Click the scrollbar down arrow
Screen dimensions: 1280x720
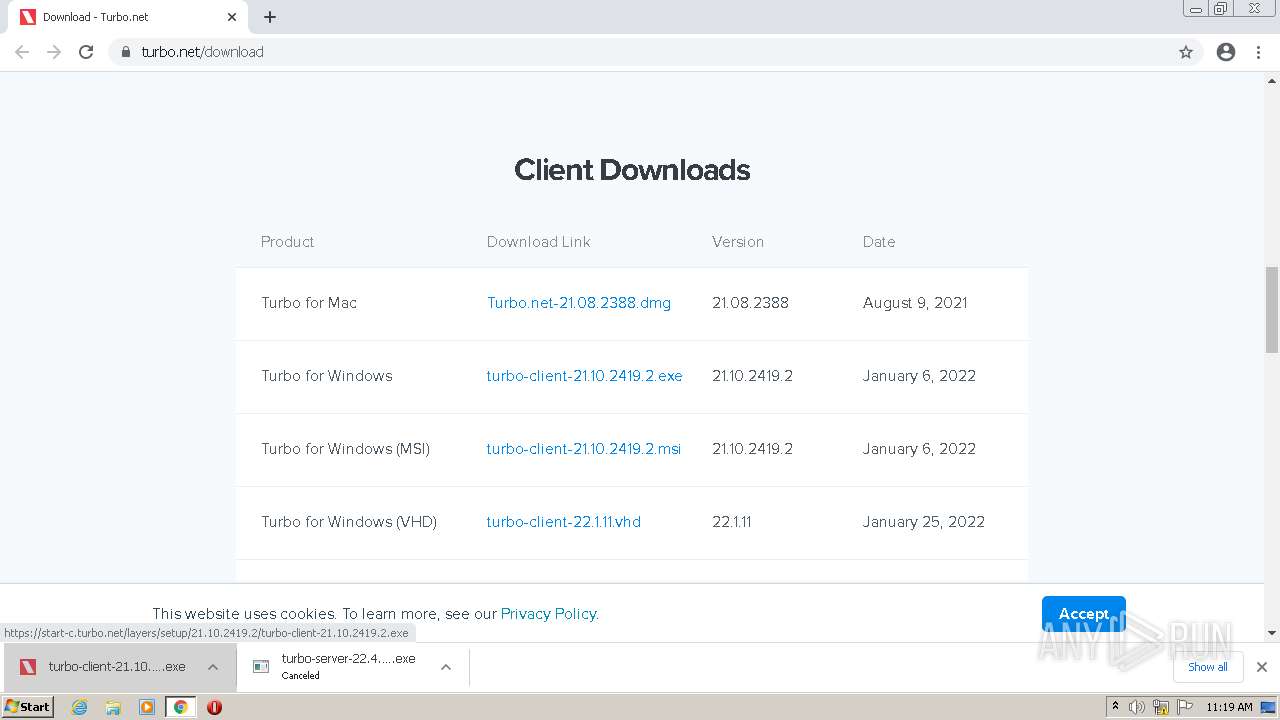coord(1272,633)
